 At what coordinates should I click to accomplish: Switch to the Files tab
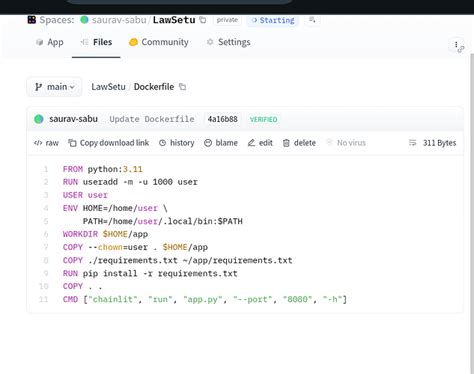[x=96, y=42]
